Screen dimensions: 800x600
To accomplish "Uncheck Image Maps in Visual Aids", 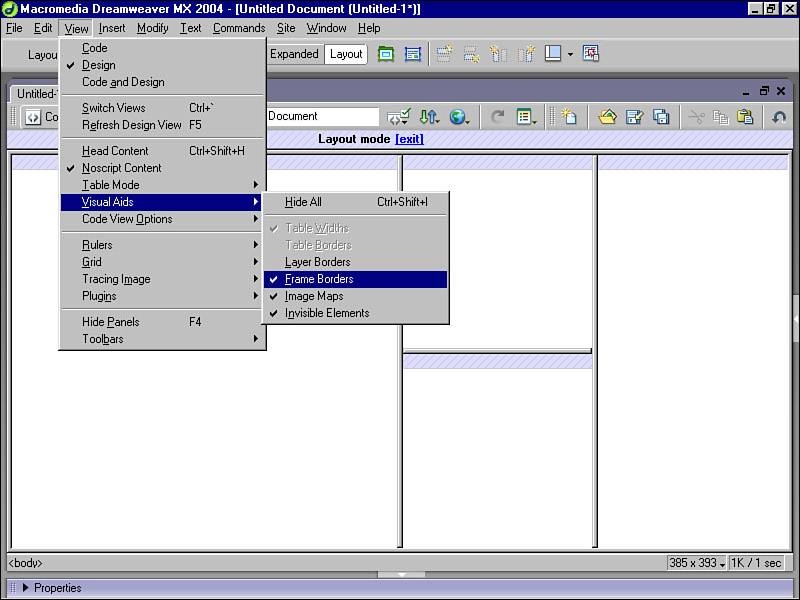I will click(313, 296).
